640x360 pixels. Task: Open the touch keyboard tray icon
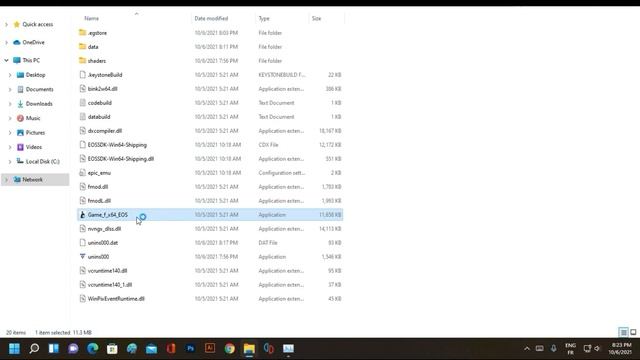(x=540, y=348)
